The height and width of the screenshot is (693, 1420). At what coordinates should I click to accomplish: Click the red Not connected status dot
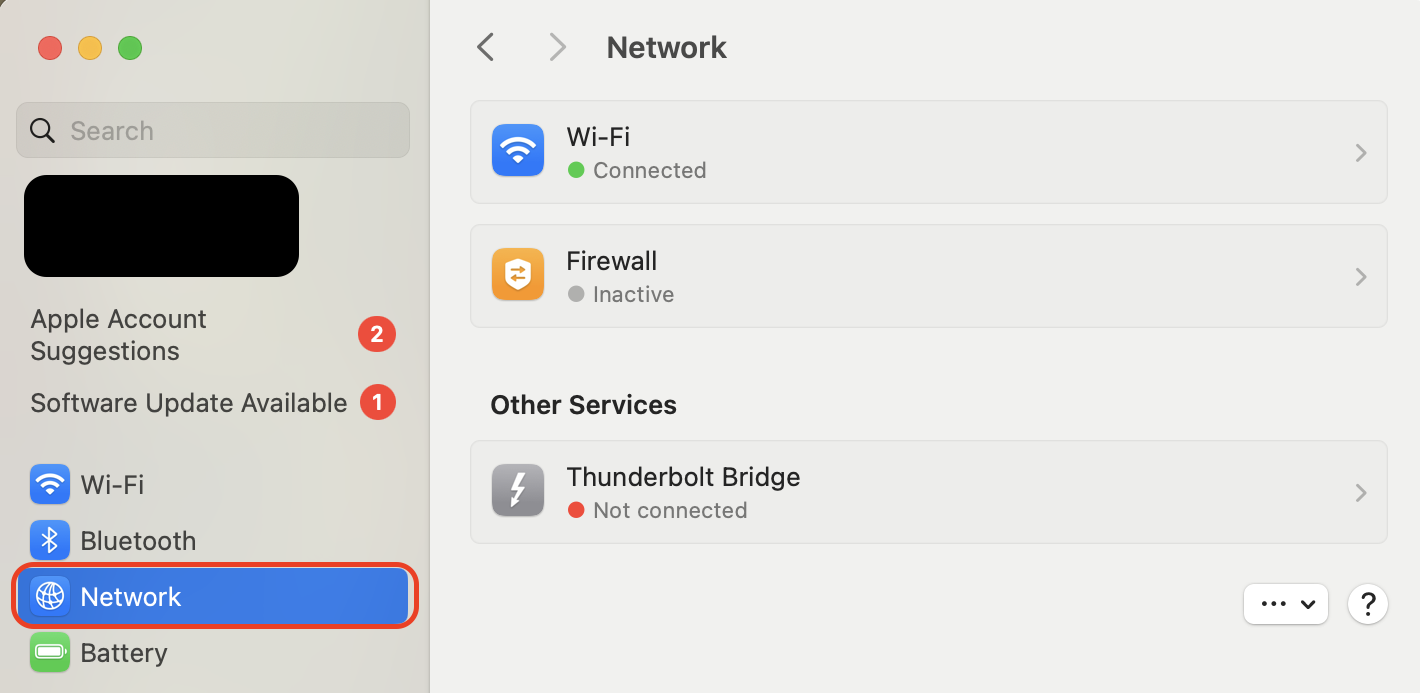tap(576, 510)
